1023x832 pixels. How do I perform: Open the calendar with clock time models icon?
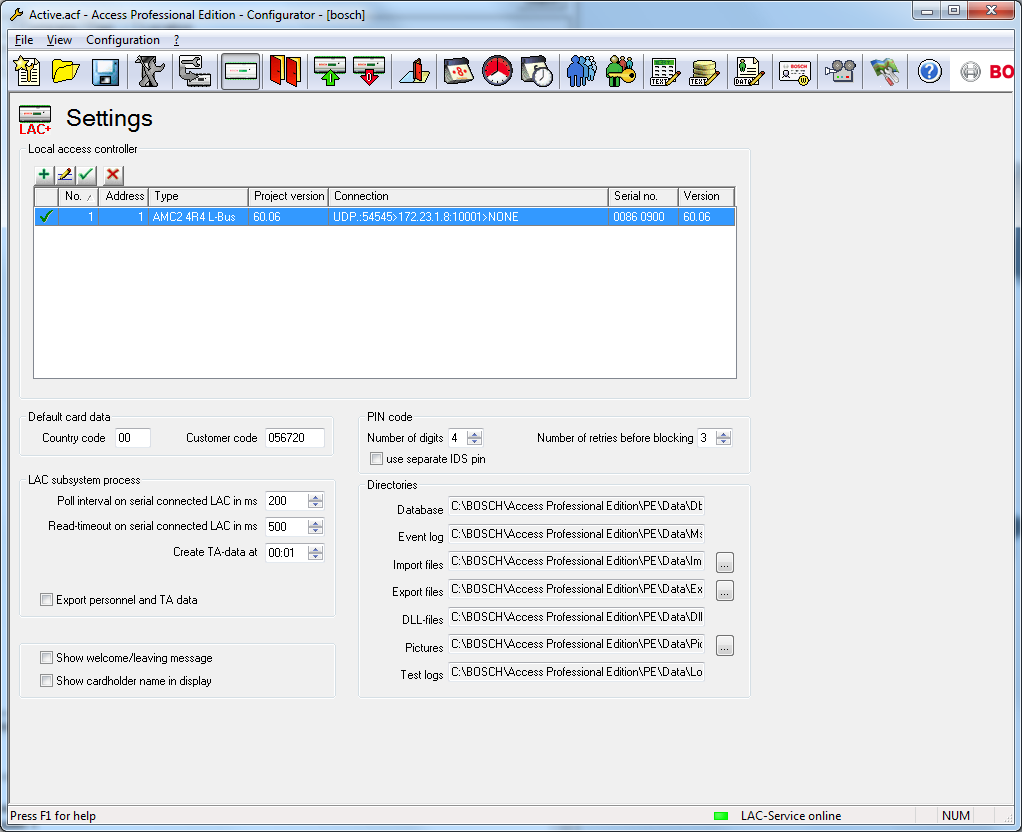click(x=537, y=71)
